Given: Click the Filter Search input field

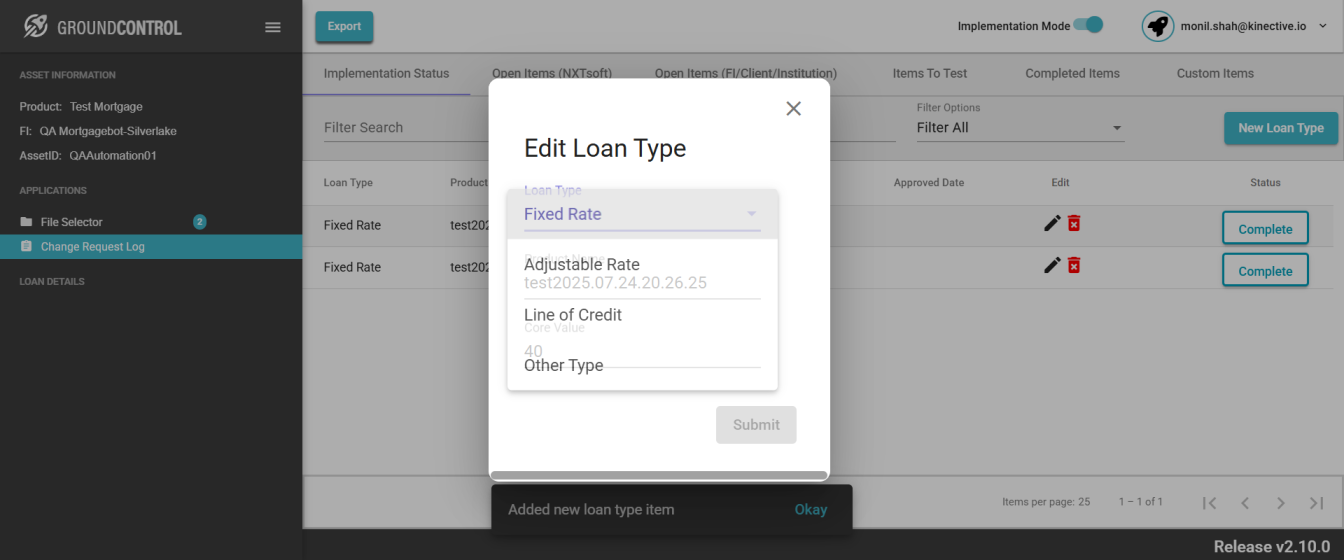Looking at the screenshot, I should click(x=400, y=128).
